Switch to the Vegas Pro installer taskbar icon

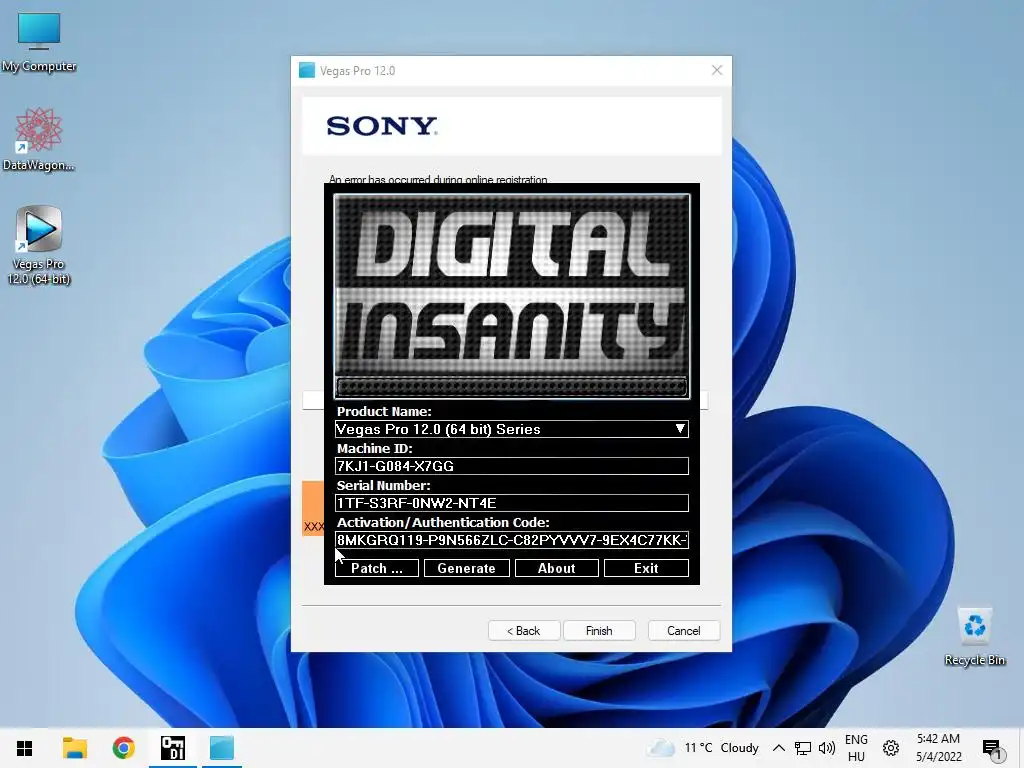pyautogui.click(x=222, y=748)
